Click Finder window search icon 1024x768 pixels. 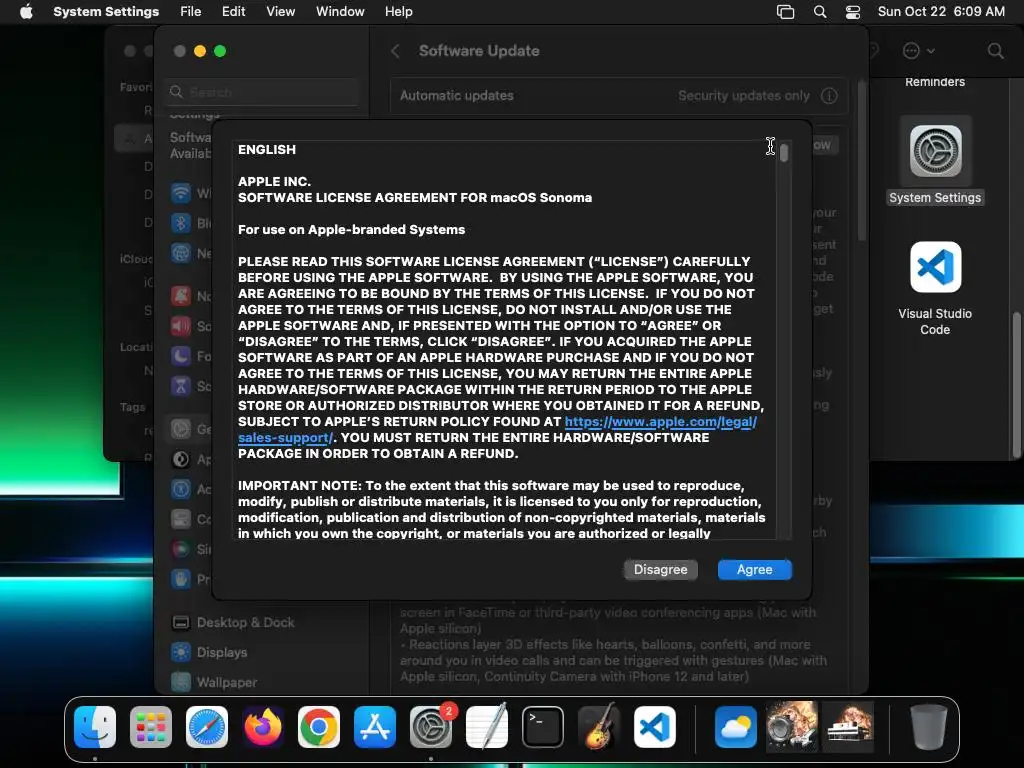pos(995,51)
